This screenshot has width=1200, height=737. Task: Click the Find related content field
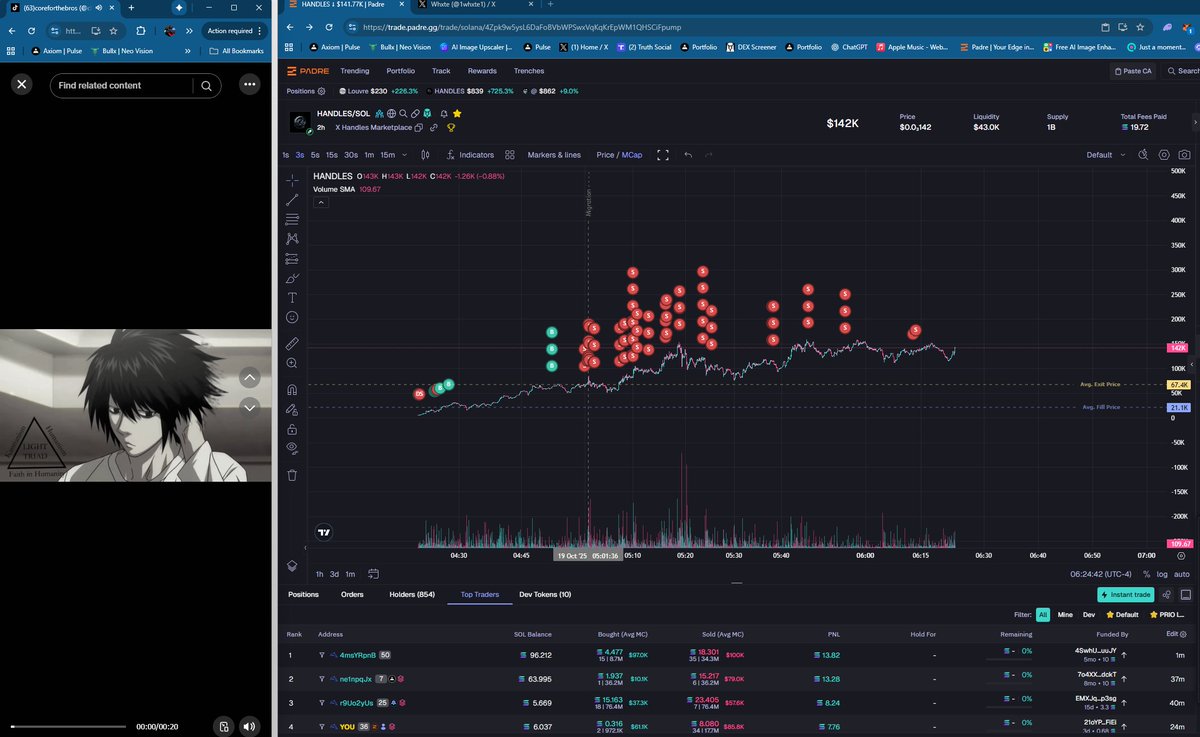point(124,85)
